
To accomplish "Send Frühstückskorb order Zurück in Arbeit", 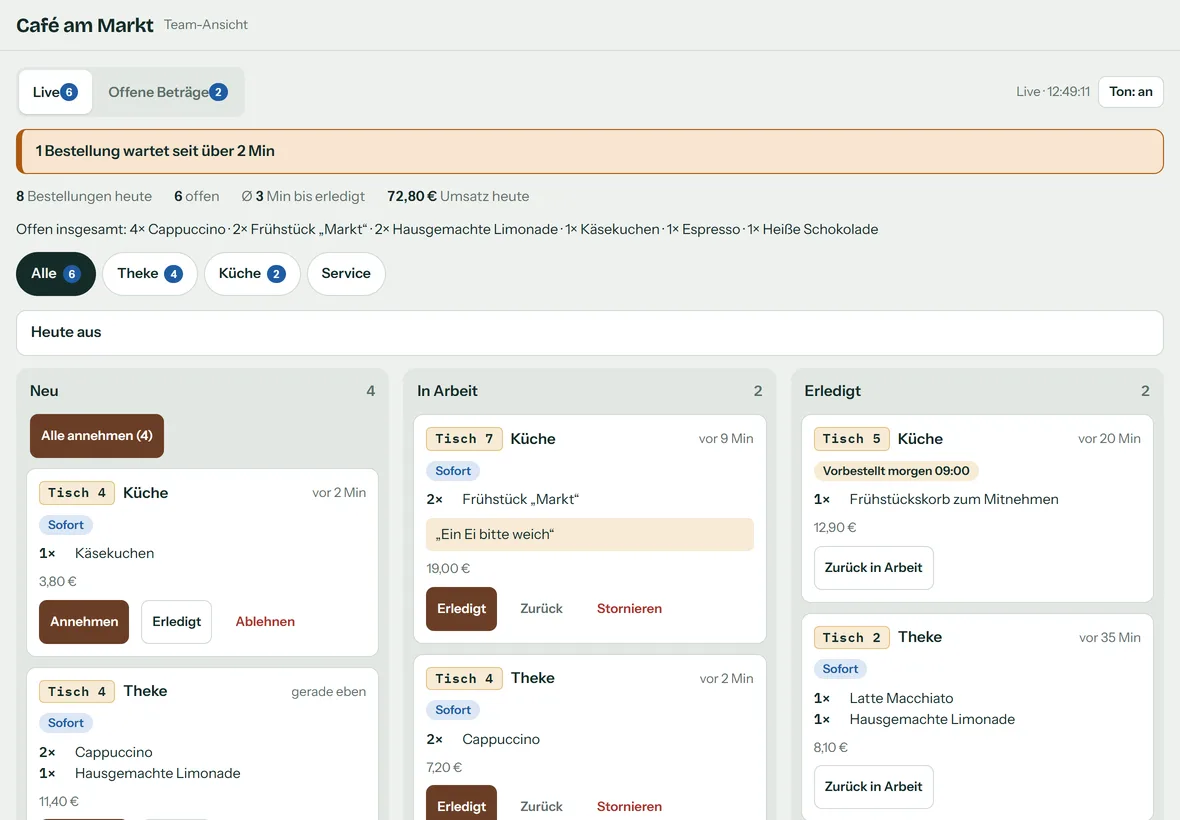I will [874, 568].
